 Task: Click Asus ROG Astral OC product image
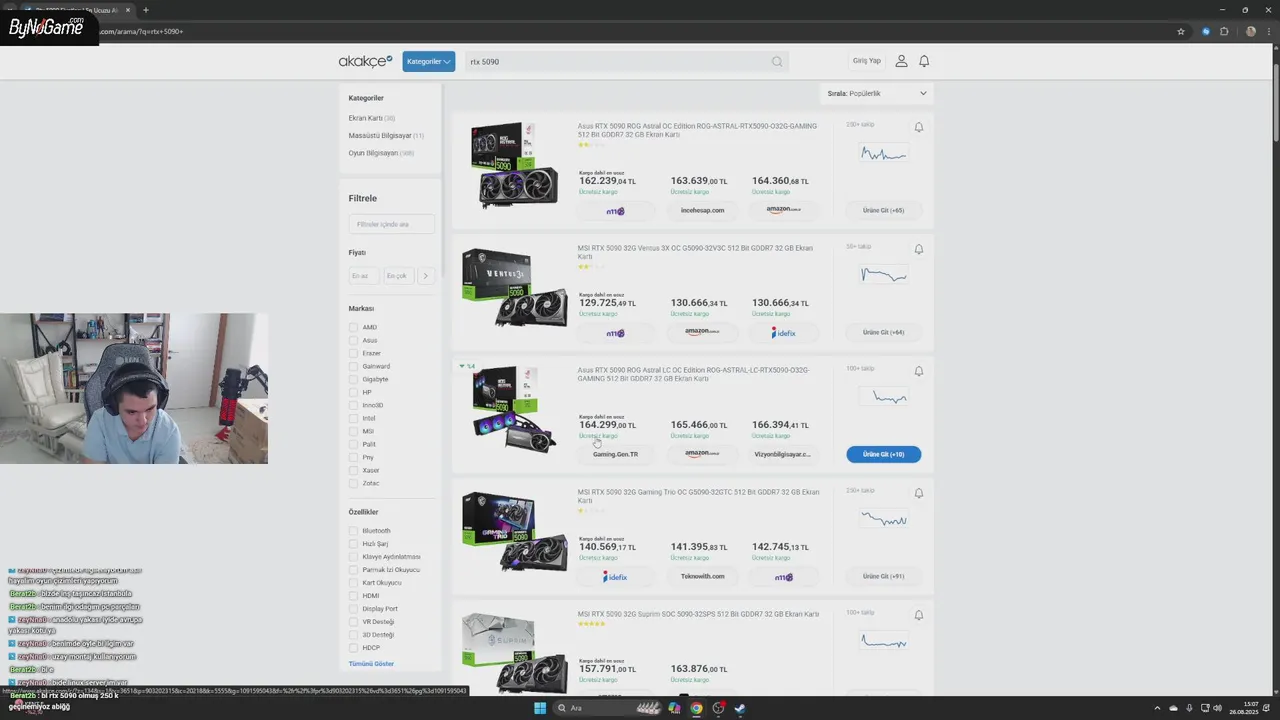click(514, 165)
